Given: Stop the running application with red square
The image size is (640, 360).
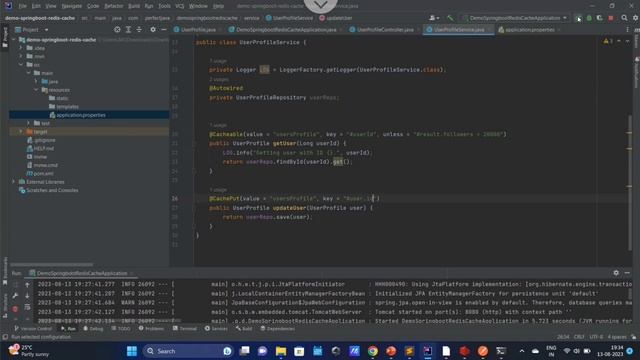Looking at the screenshot, I should point(611,18).
